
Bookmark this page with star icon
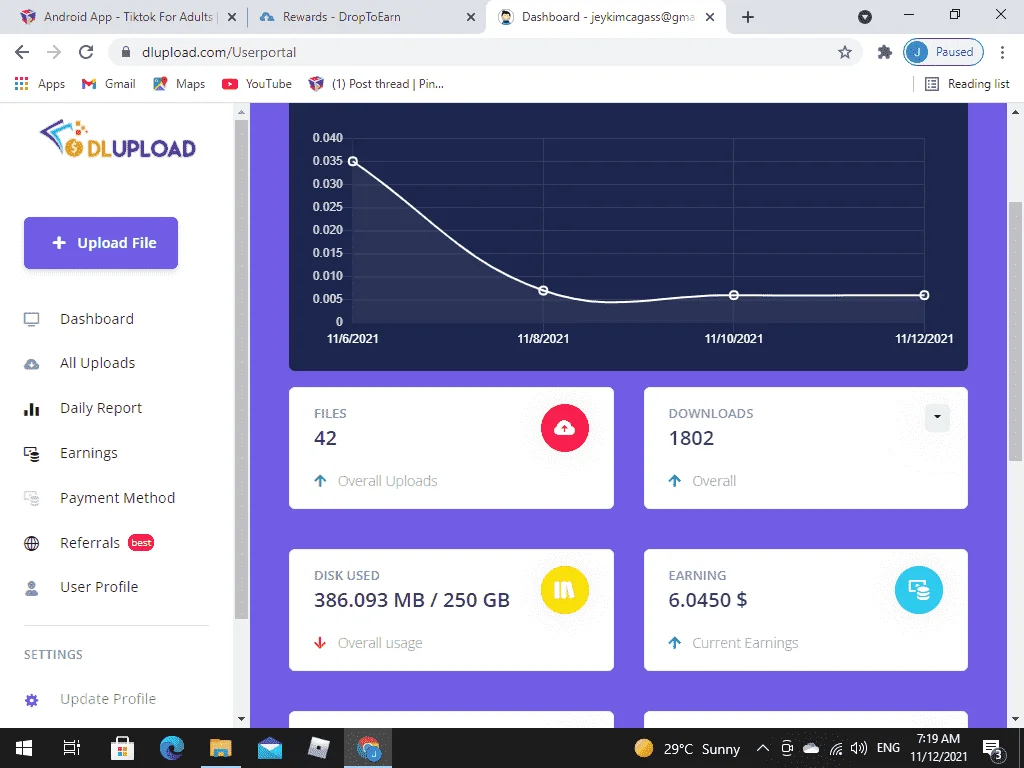tap(844, 52)
